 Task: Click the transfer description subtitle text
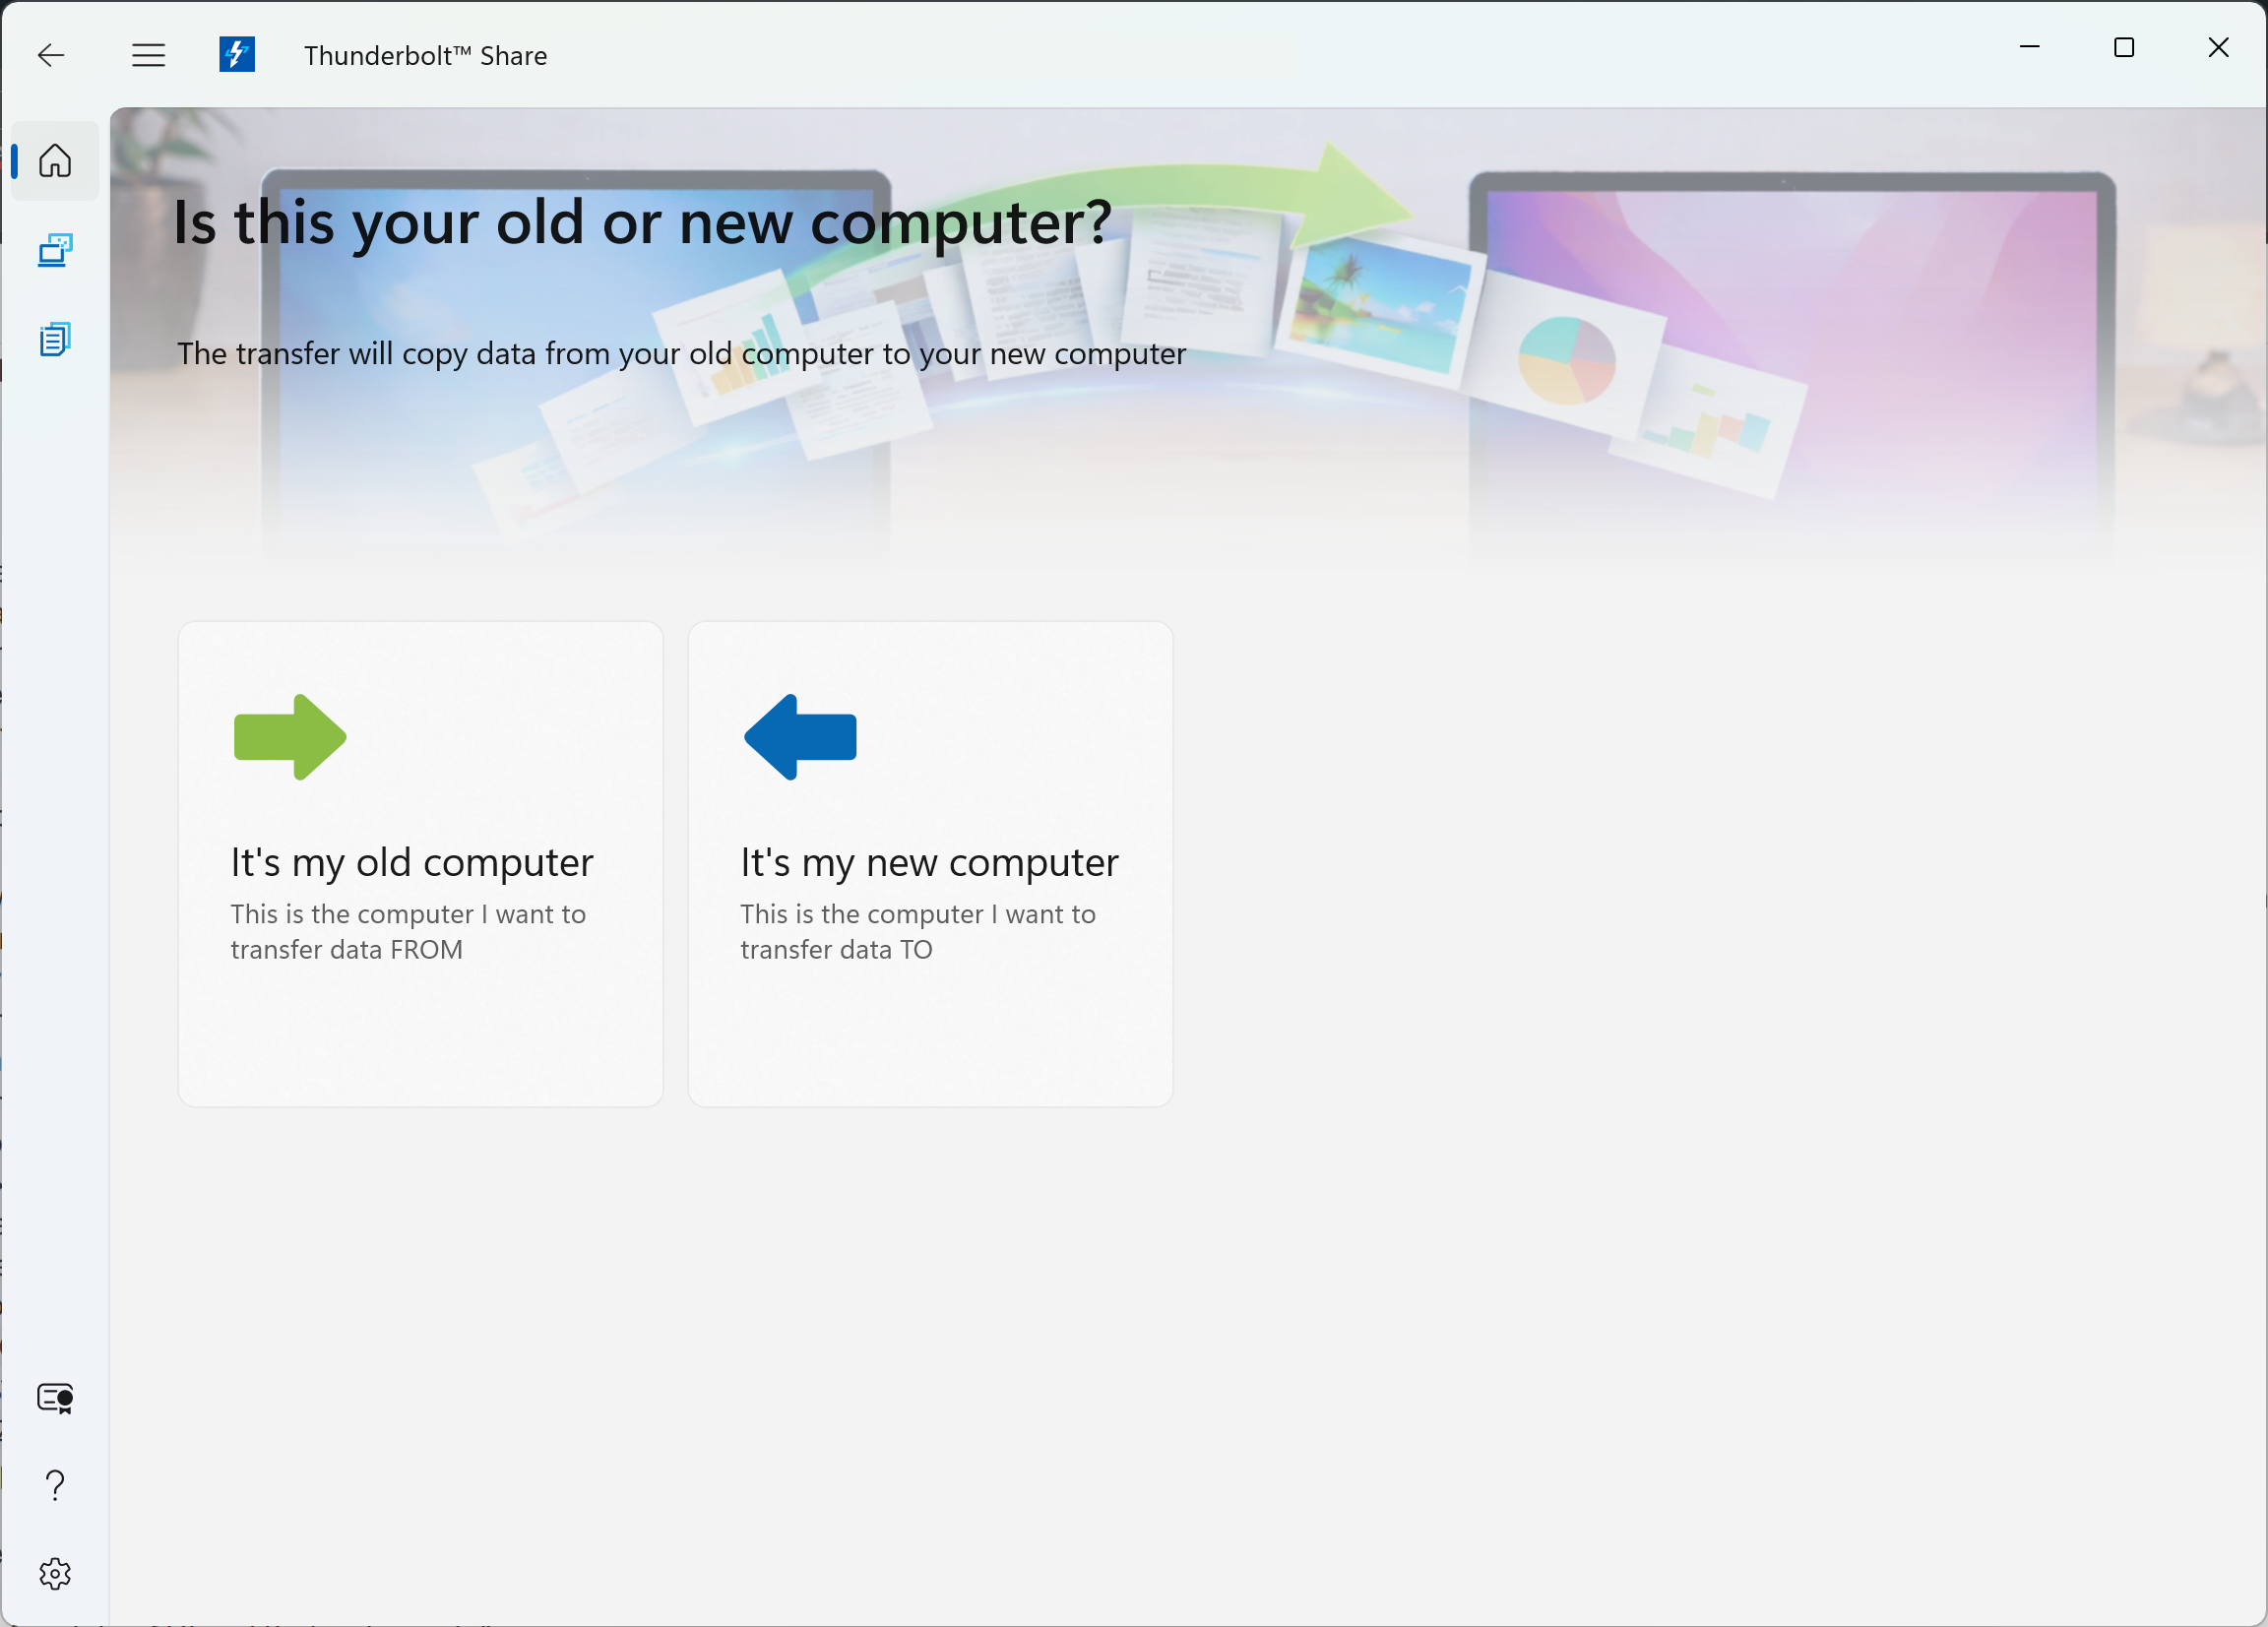click(x=681, y=353)
